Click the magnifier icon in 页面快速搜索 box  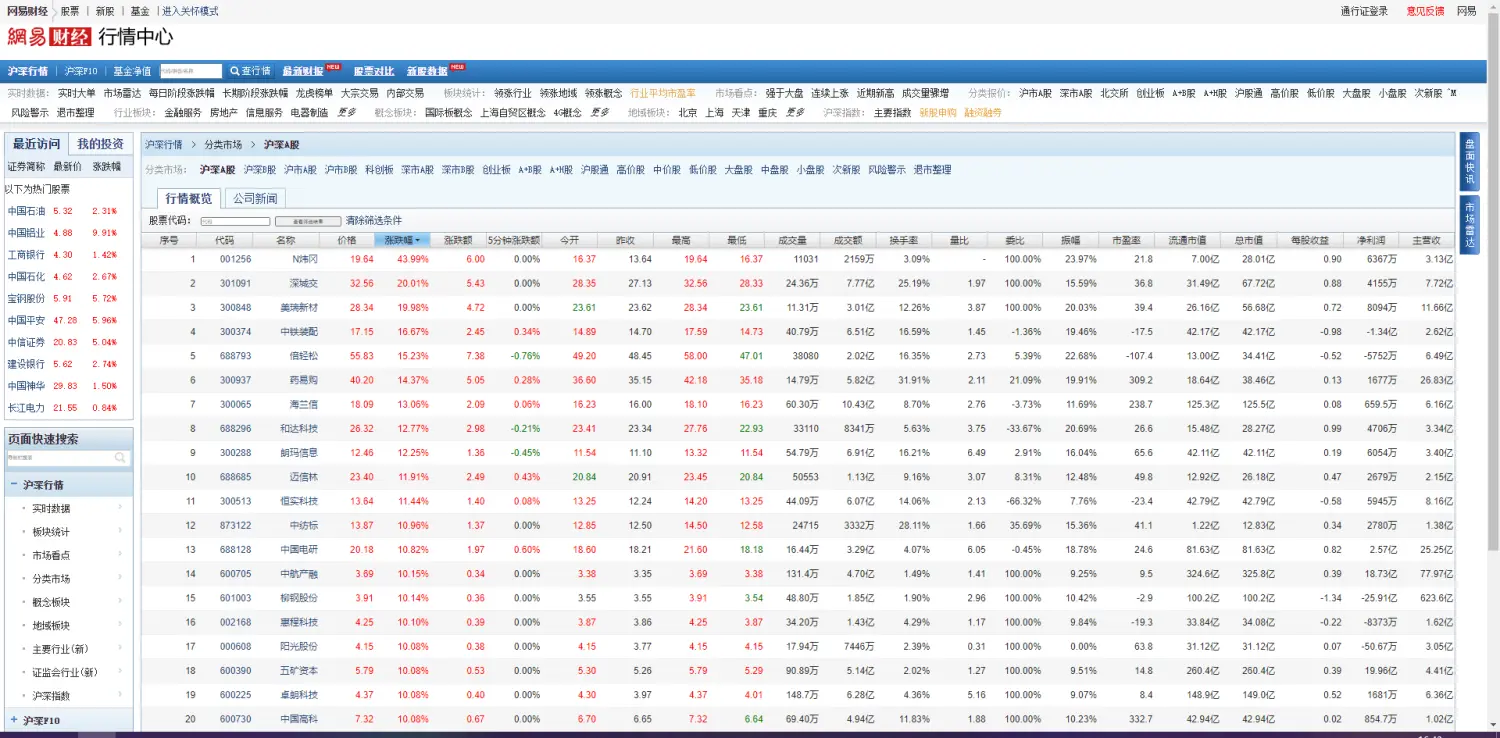pos(121,458)
